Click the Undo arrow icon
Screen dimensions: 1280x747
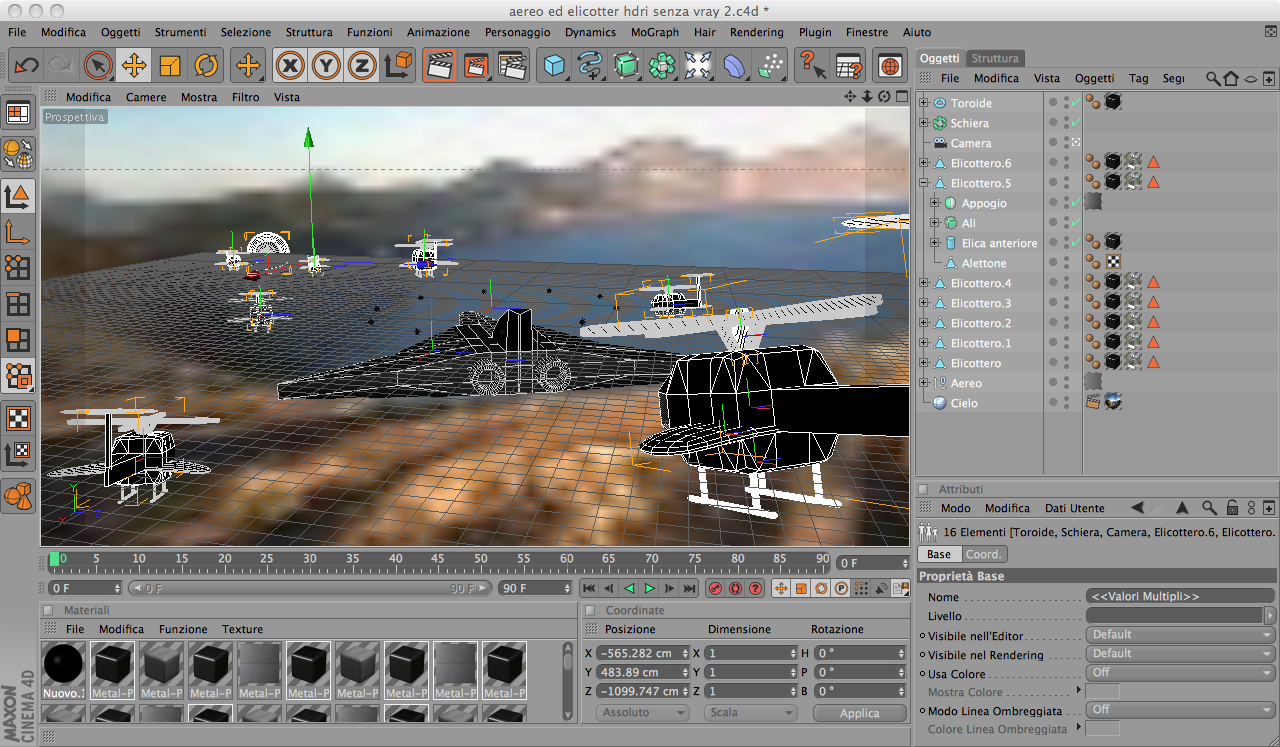click(26, 66)
